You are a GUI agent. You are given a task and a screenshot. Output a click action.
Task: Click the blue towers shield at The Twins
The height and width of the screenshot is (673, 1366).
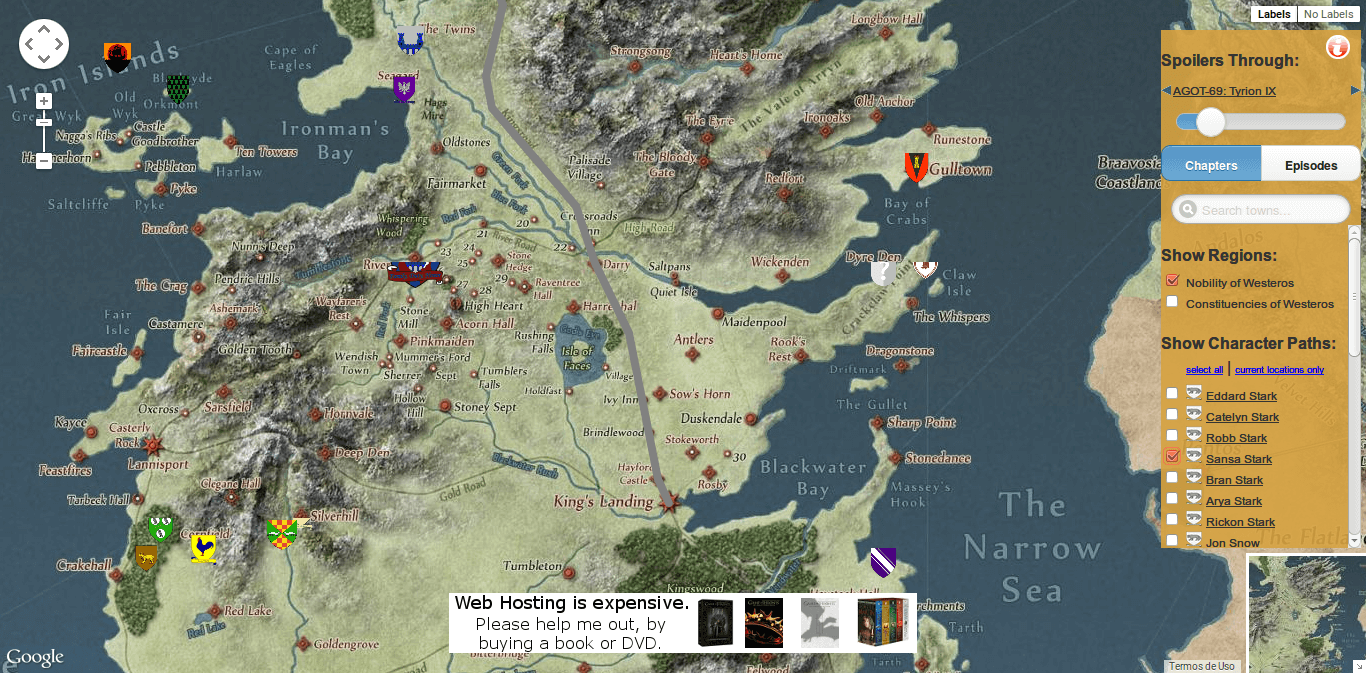coord(409,41)
